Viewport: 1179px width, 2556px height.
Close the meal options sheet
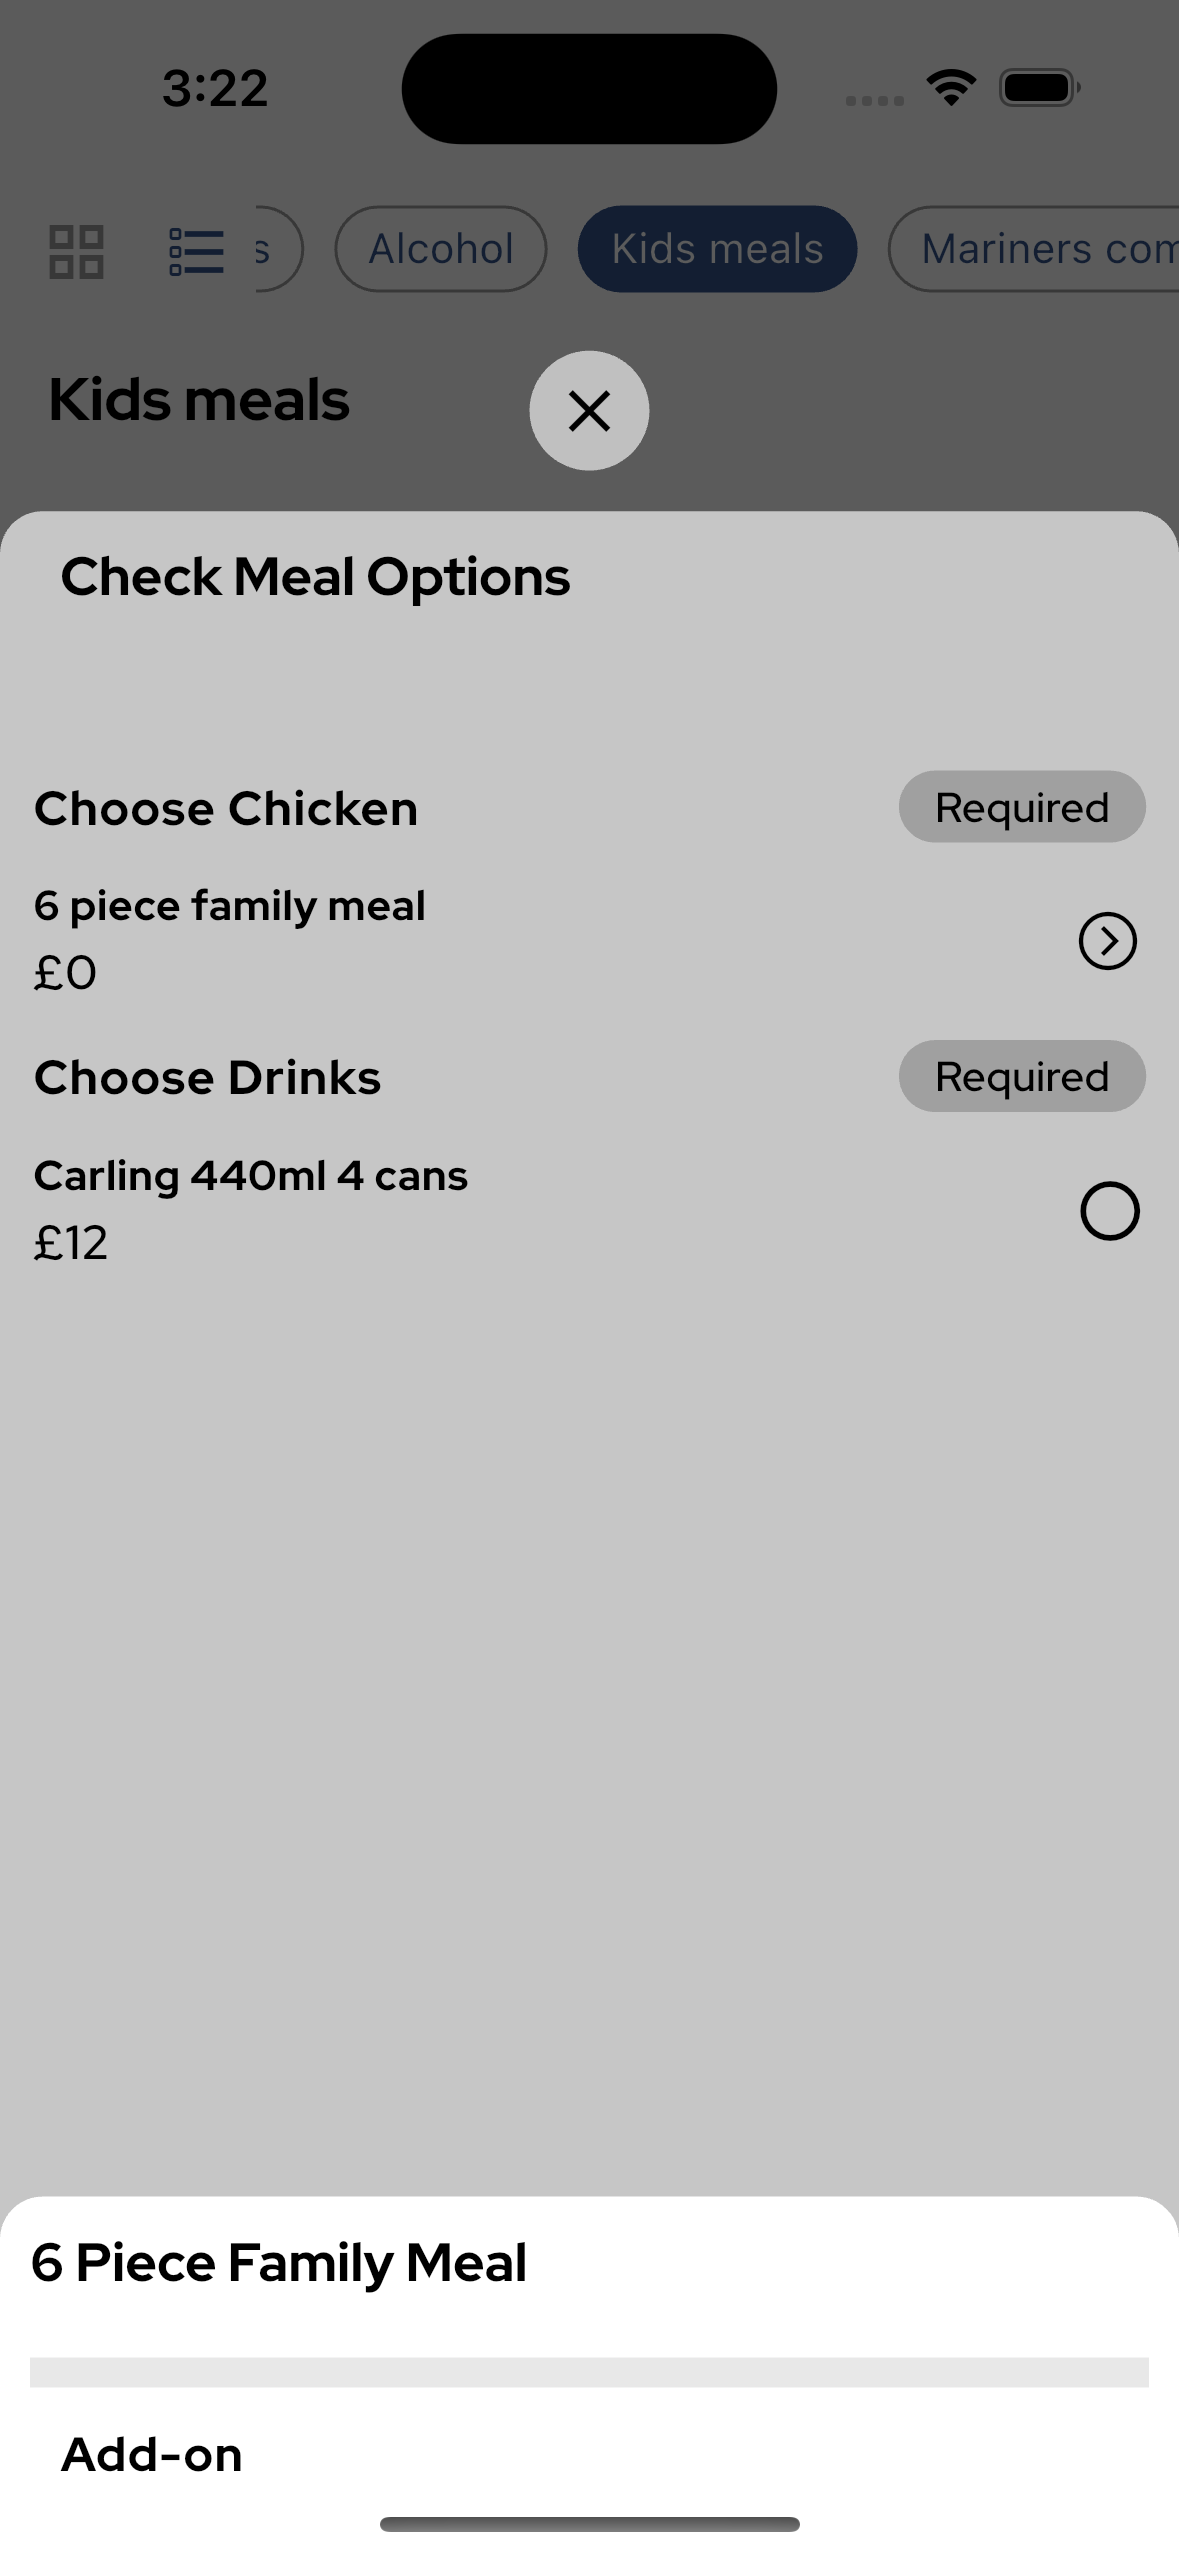589,411
